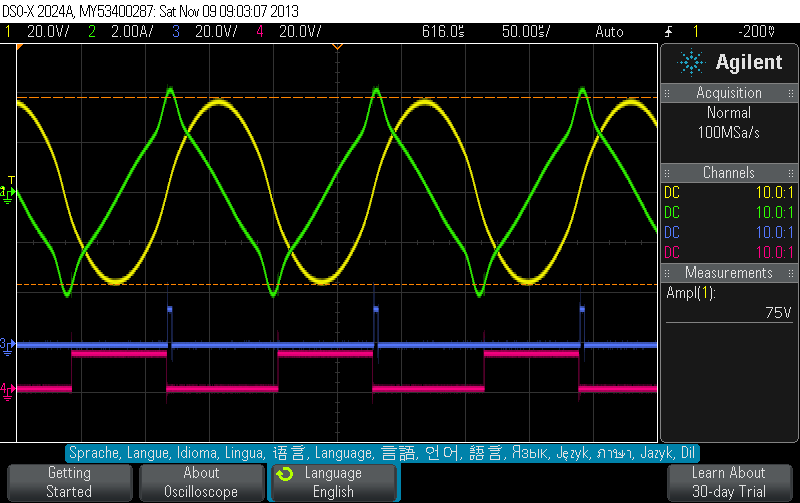
Task: Click the DSO-X 2024A title timestamp text
Action: click(x=151, y=11)
